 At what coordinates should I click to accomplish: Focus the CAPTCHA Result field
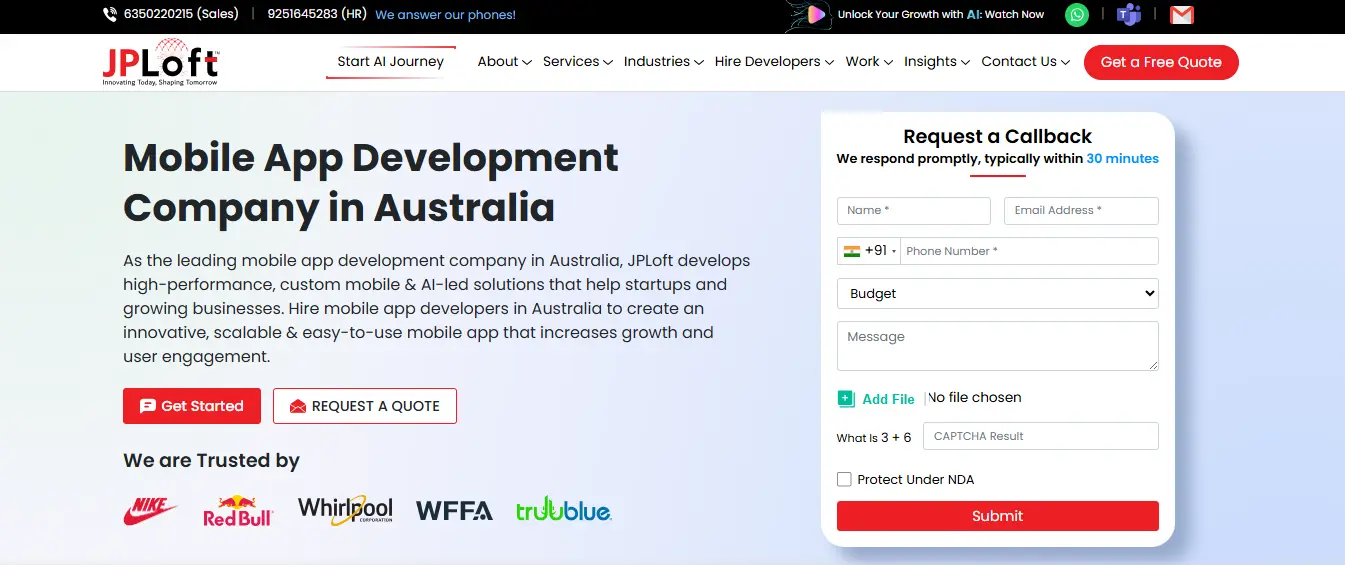point(1041,436)
